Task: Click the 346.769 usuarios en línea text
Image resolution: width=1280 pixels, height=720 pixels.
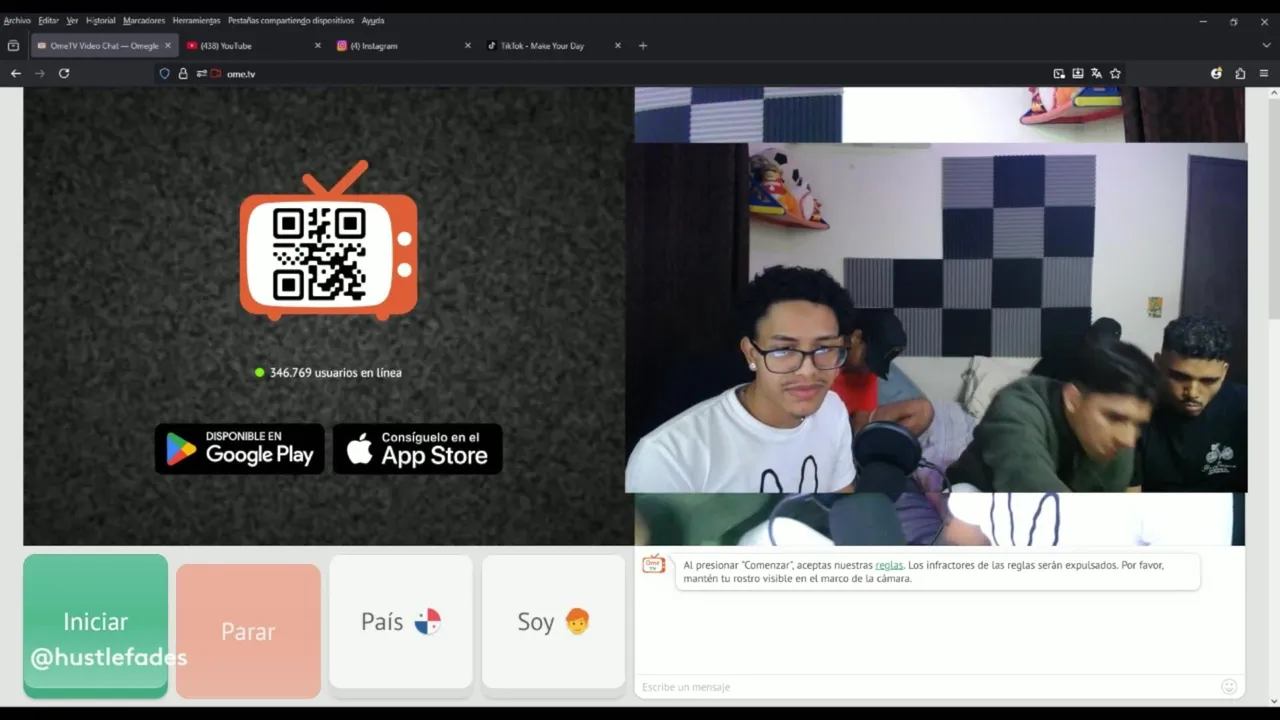Action: (x=336, y=372)
